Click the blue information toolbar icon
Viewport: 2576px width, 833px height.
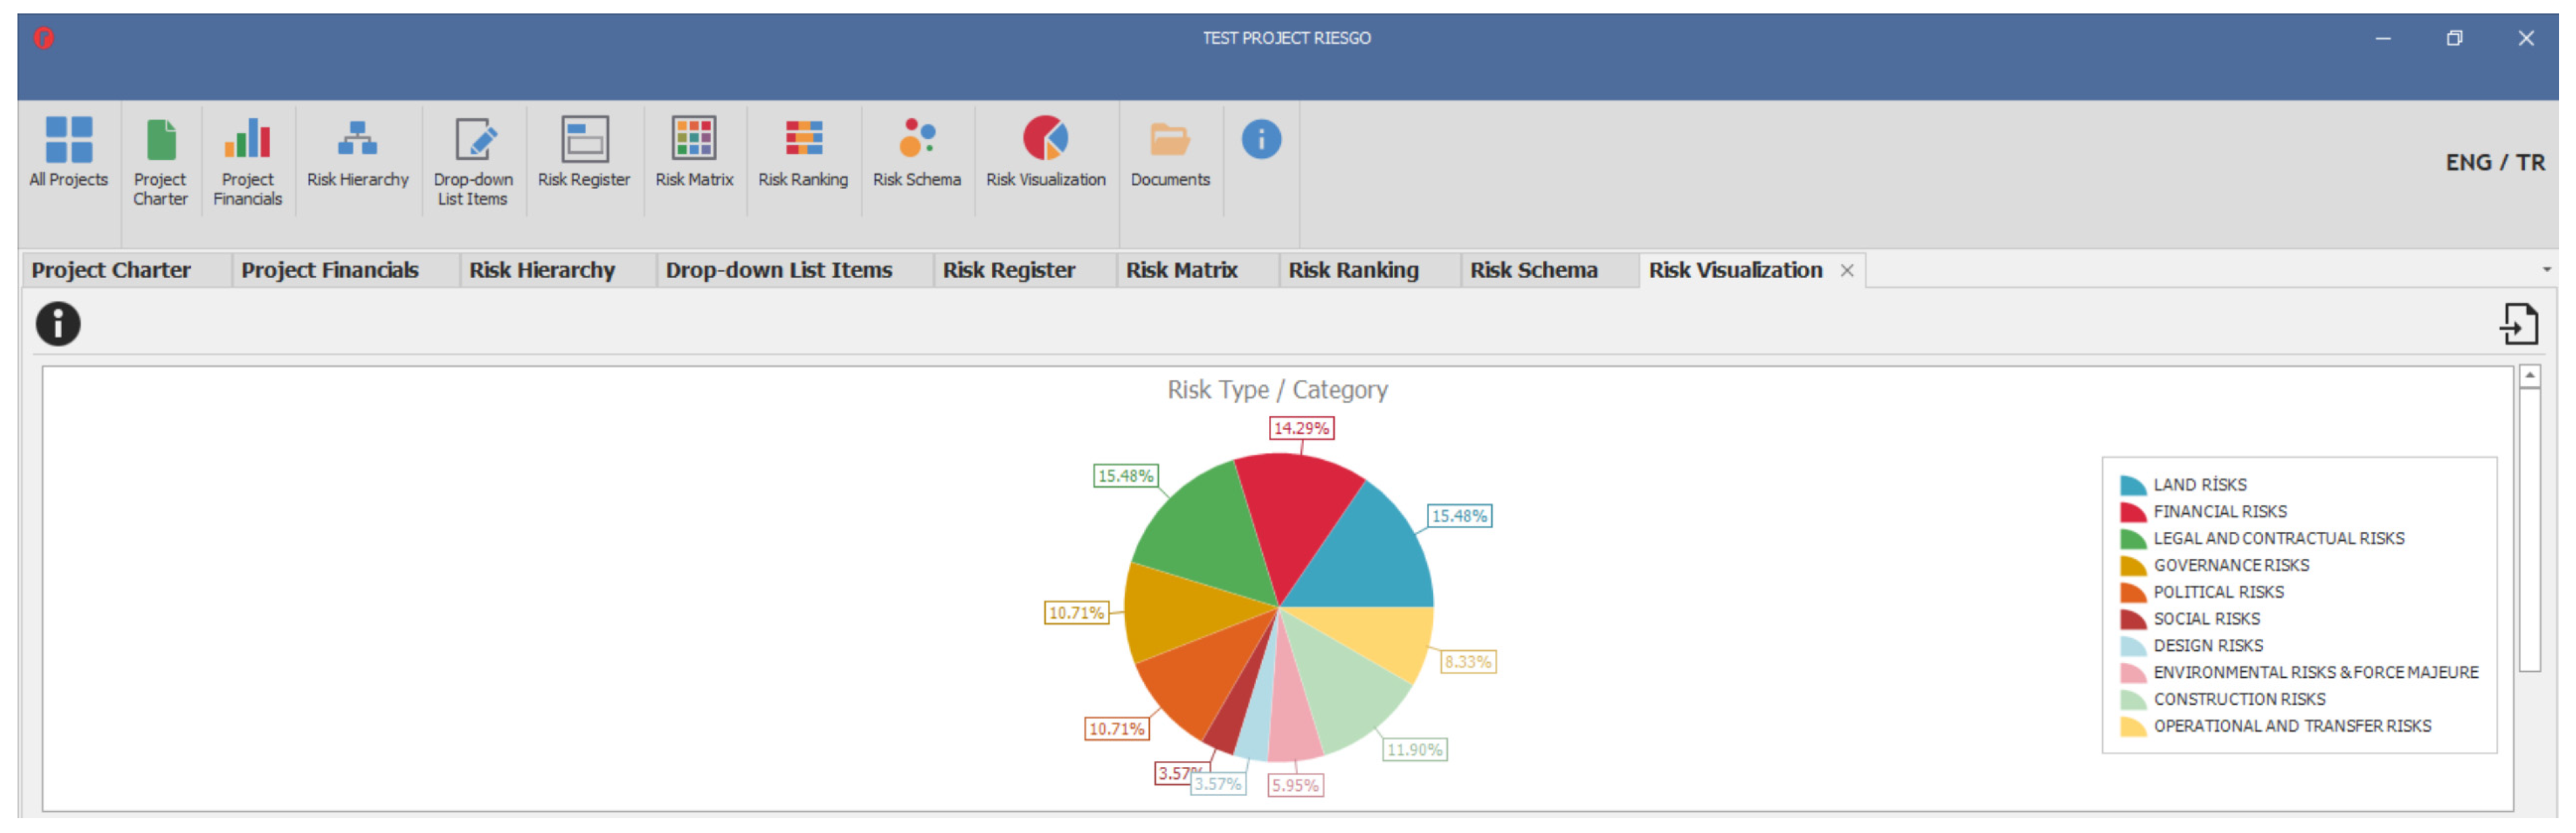point(1261,140)
